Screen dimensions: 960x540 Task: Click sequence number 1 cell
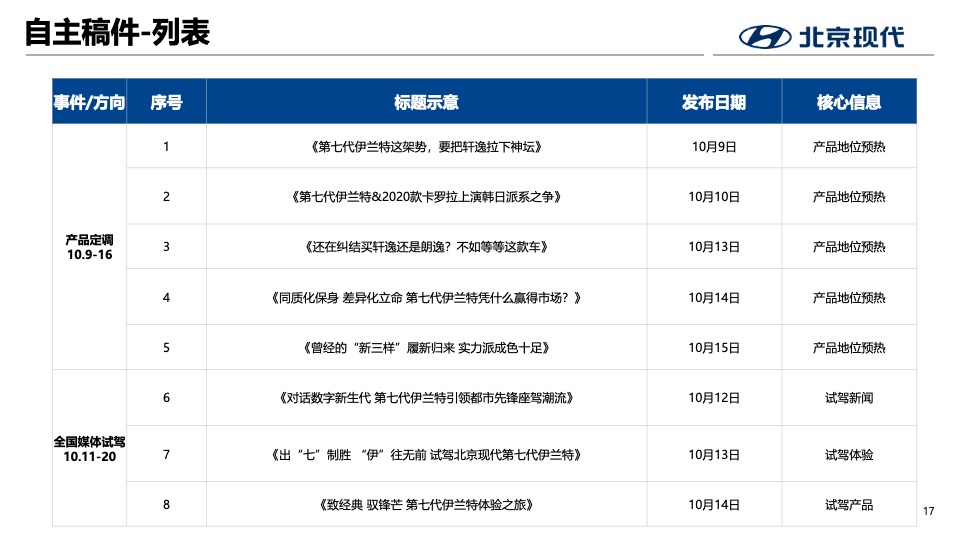167,146
